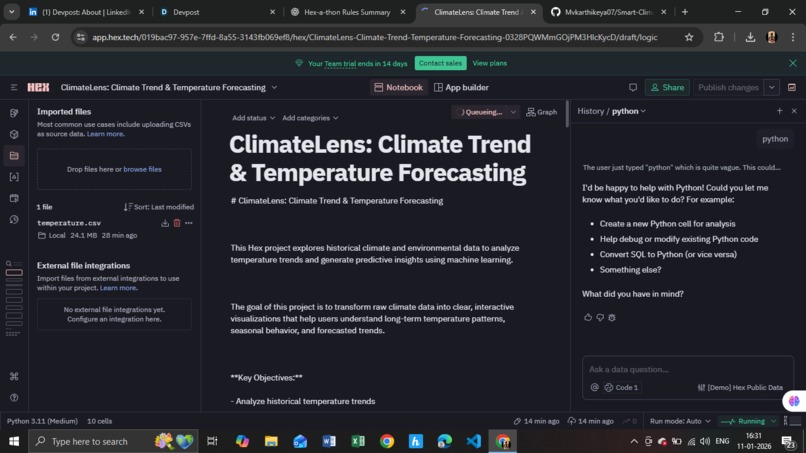Open the Files panel icon in sidebar

[14, 155]
